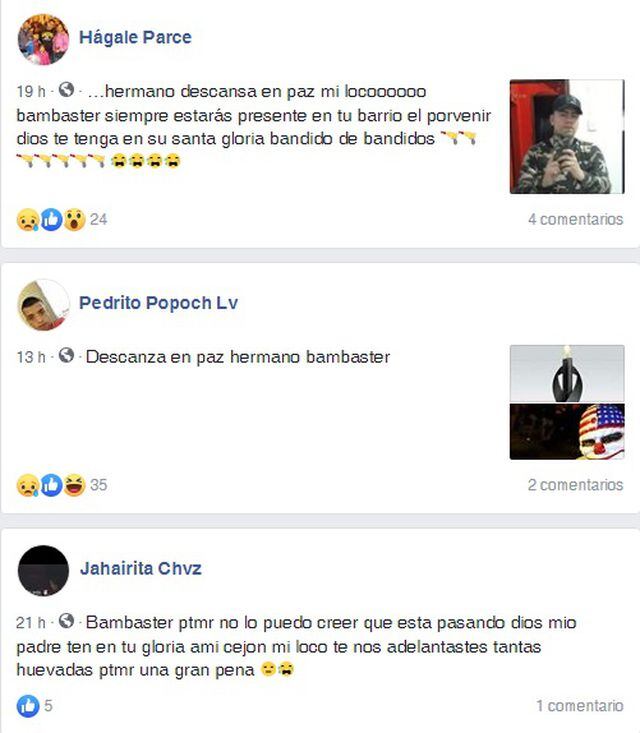This screenshot has height=733, width=640.
Task: Open Hágale Parce's profile picture
Action: (x=43, y=40)
